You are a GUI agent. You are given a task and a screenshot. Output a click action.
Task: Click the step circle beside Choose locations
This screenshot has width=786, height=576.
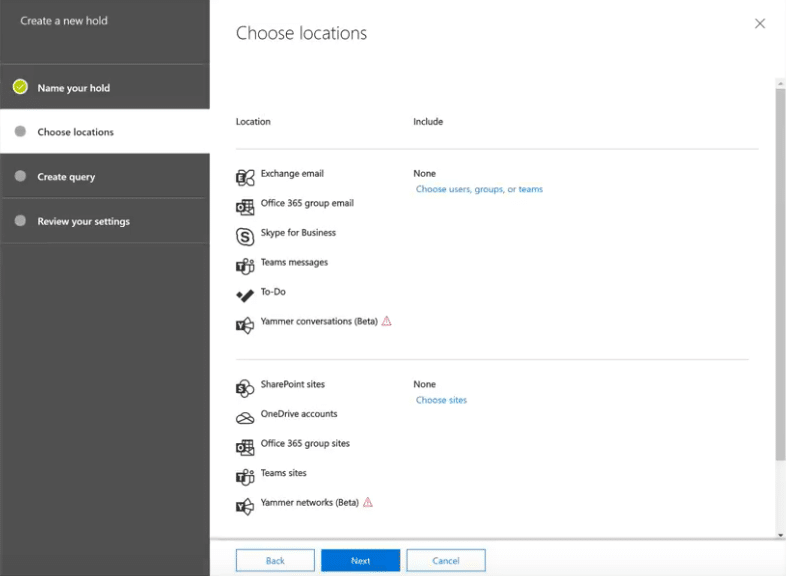20,131
